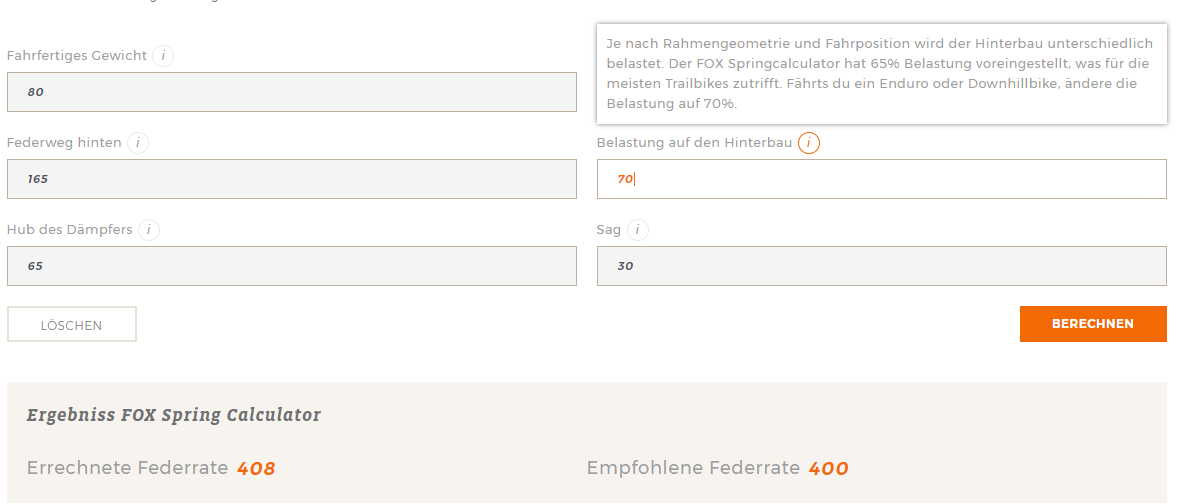Click the Belastung auf den Hinterbau field

click(881, 179)
